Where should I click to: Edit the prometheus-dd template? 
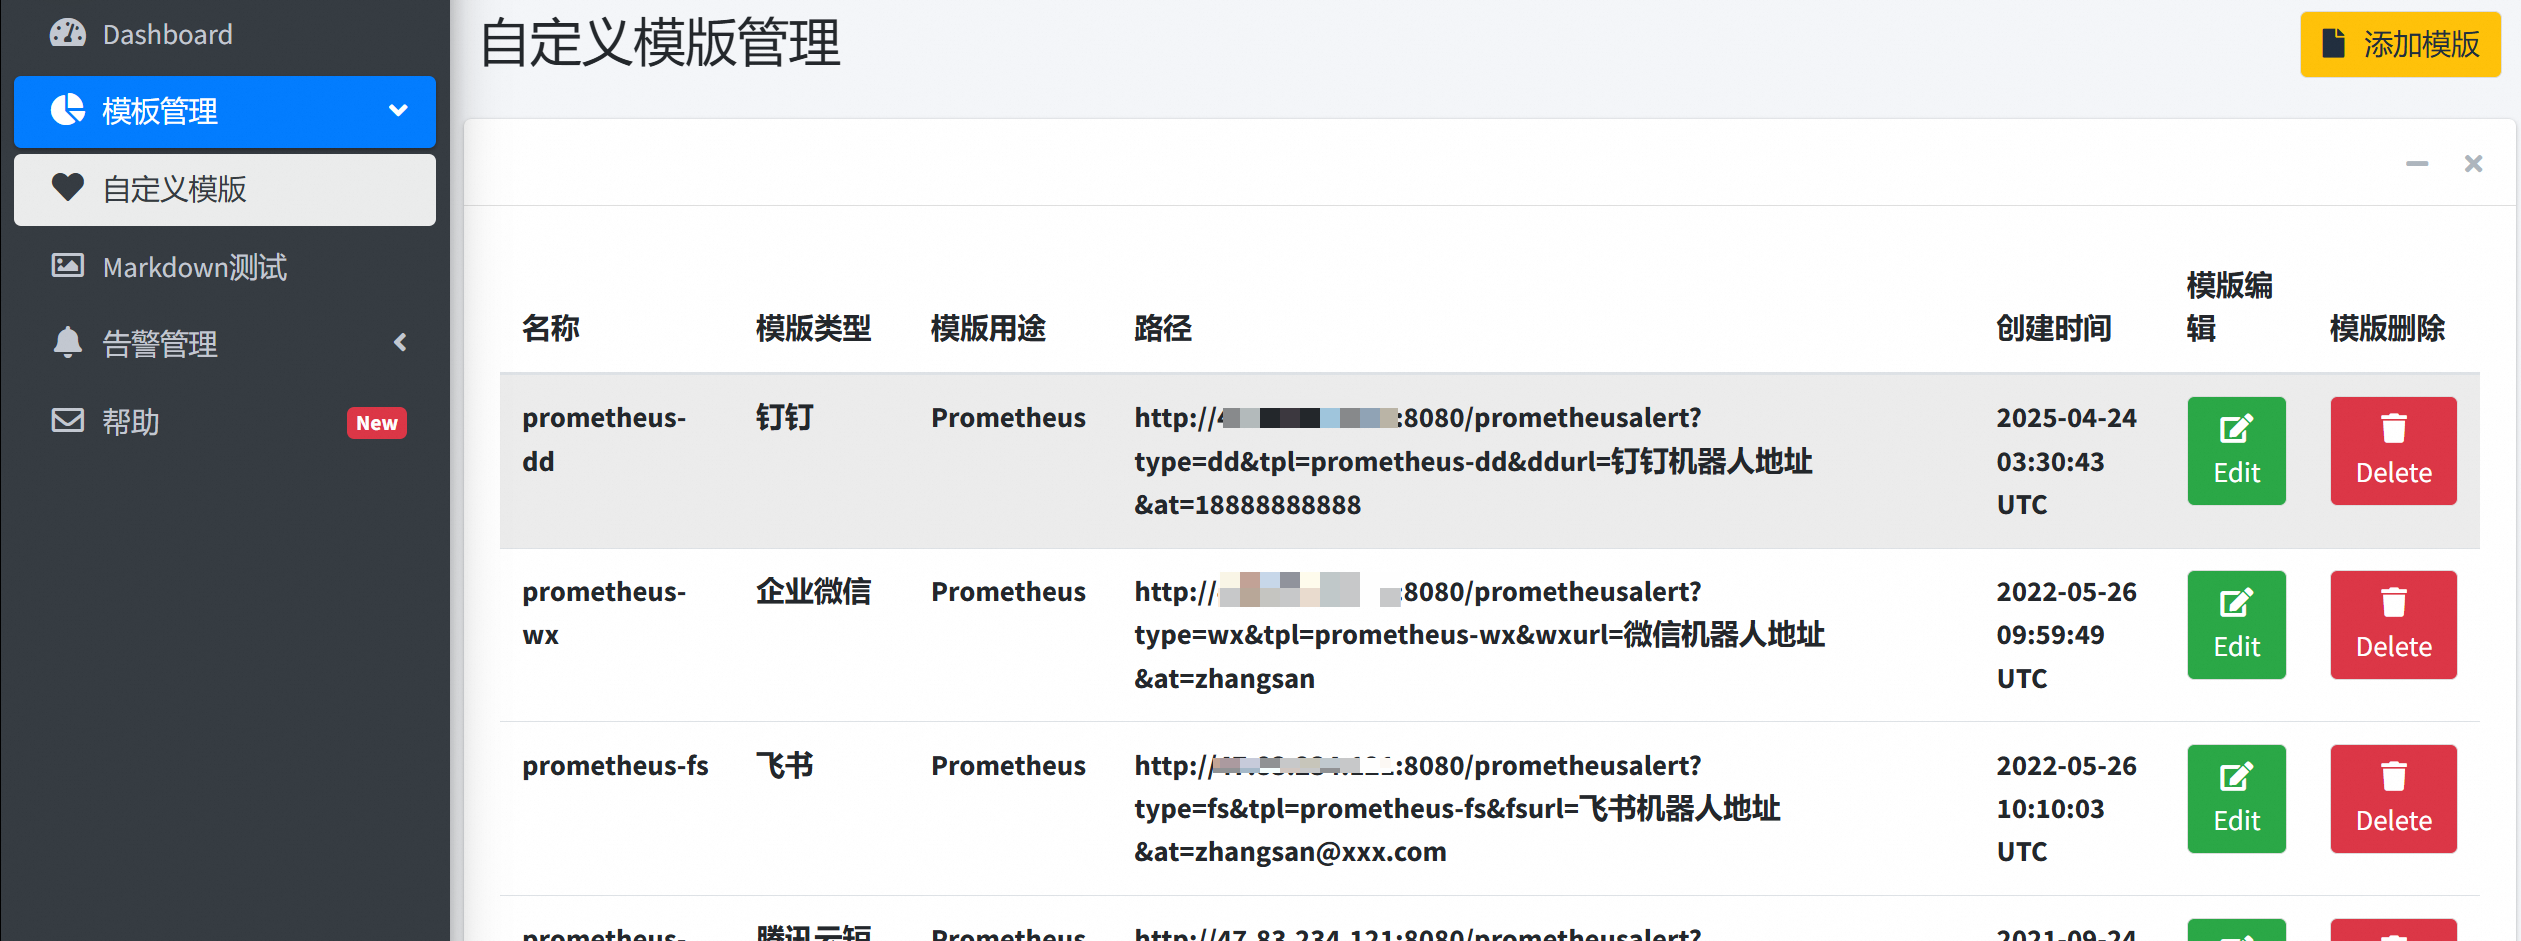click(x=2236, y=451)
